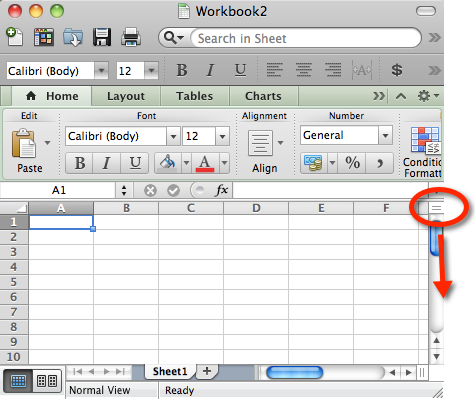Center text in formatting toolbar
475x399 pixels.
click(304, 70)
